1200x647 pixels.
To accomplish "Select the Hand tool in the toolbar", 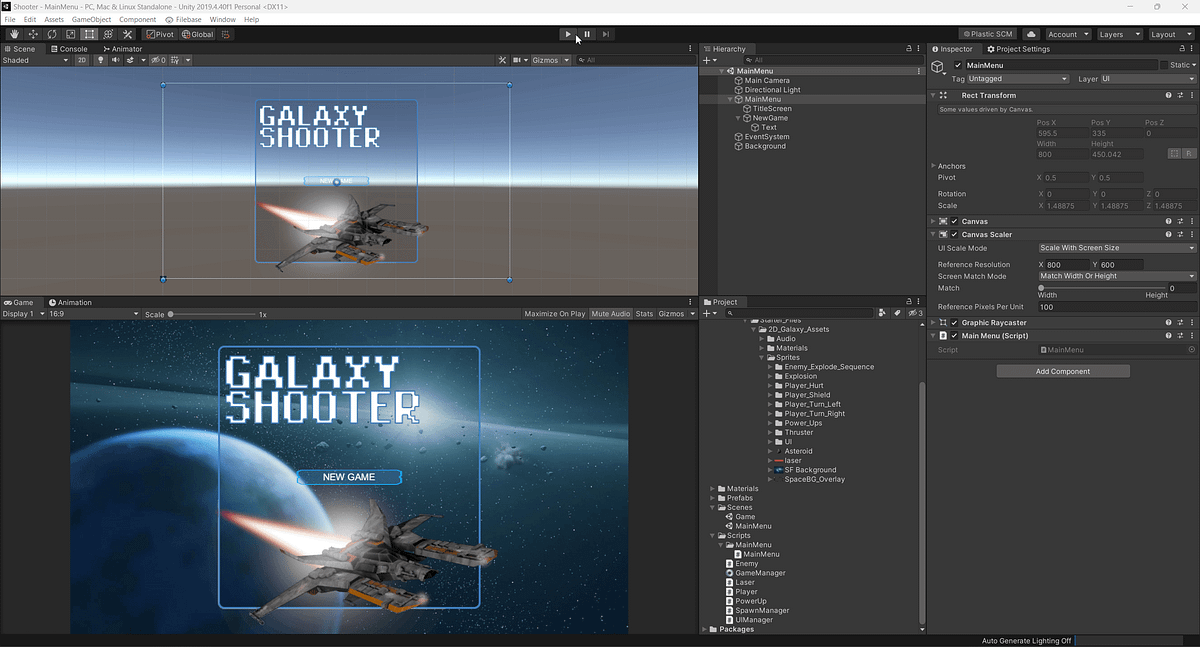I will click(x=14, y=33).
